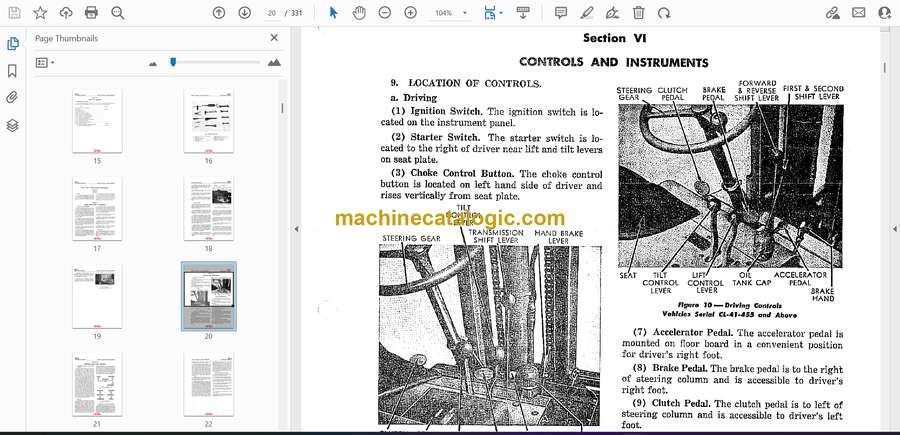Click the Save file icon
900x435 pixels.
click(14, 13)
